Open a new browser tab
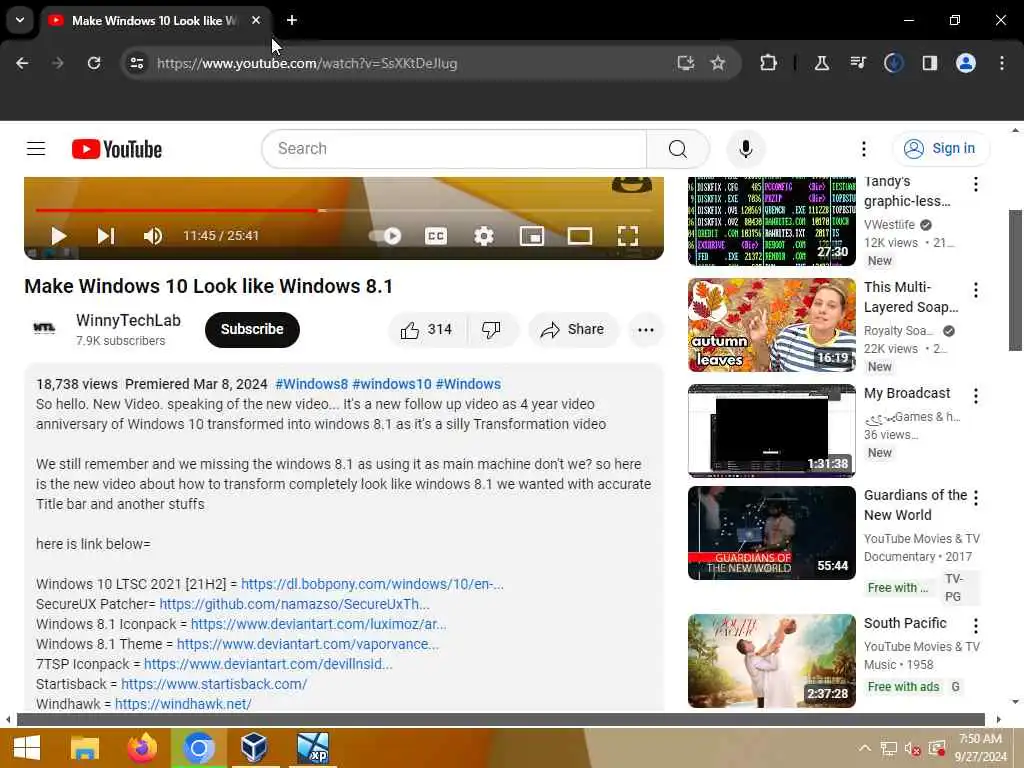This screenshot has width=1024, height=768. (292, 20)
